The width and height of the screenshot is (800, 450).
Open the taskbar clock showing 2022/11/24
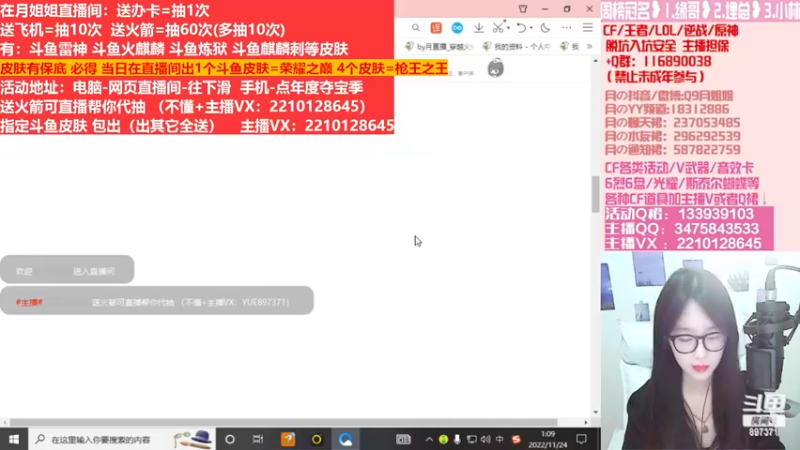point(547,439)
